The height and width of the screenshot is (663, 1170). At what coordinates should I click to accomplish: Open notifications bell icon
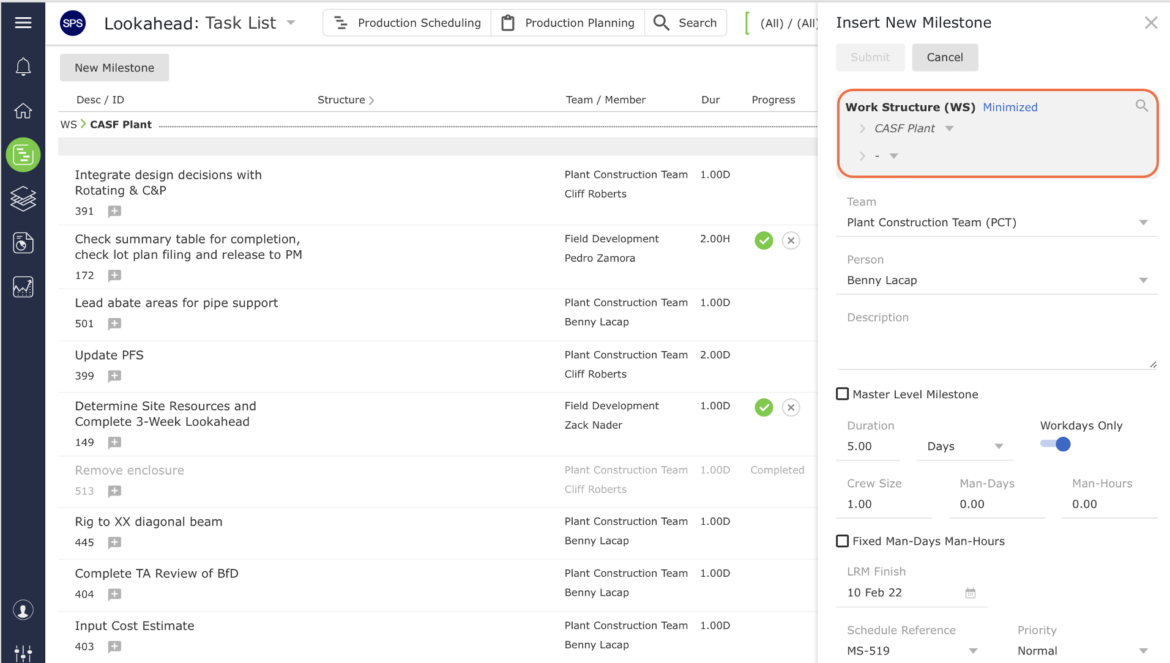click(23, 67)
